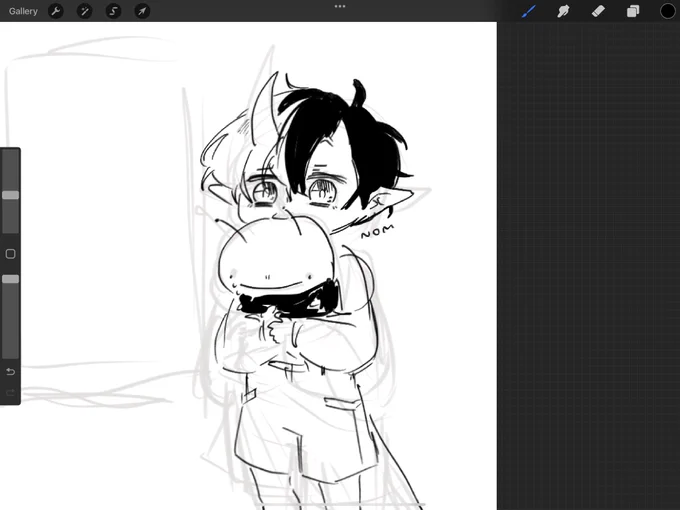
Task: Select the Eraser tool
Action: [x=598, y=11]
